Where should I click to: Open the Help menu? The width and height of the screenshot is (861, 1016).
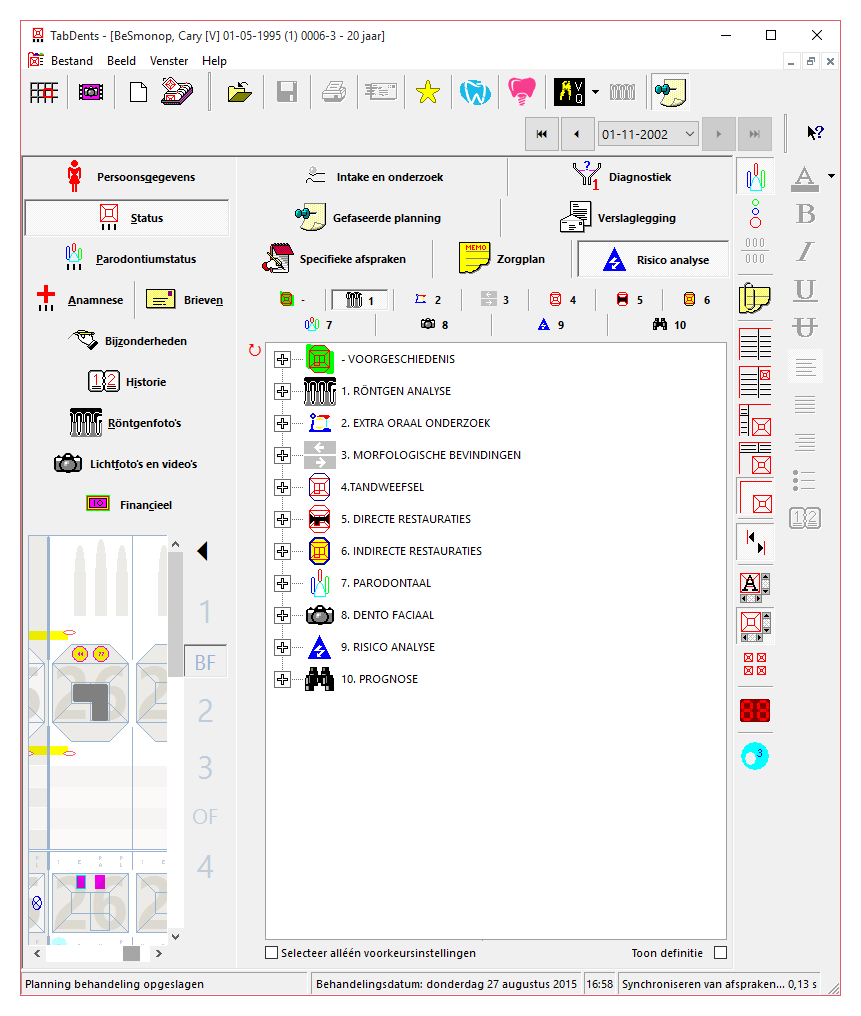click(214, 61)
